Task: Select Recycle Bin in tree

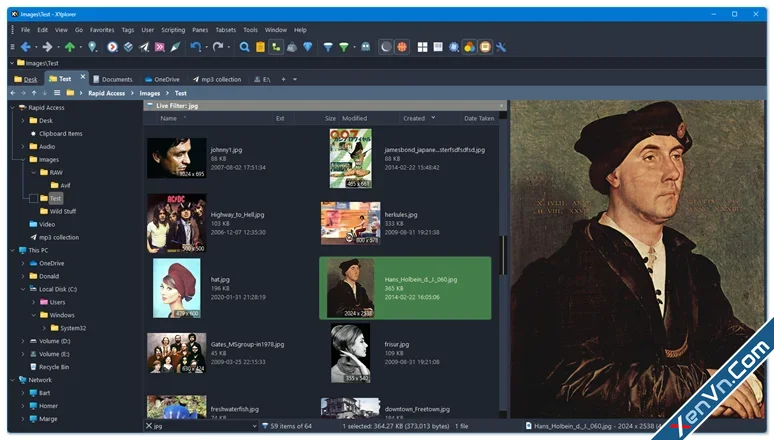Action: (x=54, y=367)
